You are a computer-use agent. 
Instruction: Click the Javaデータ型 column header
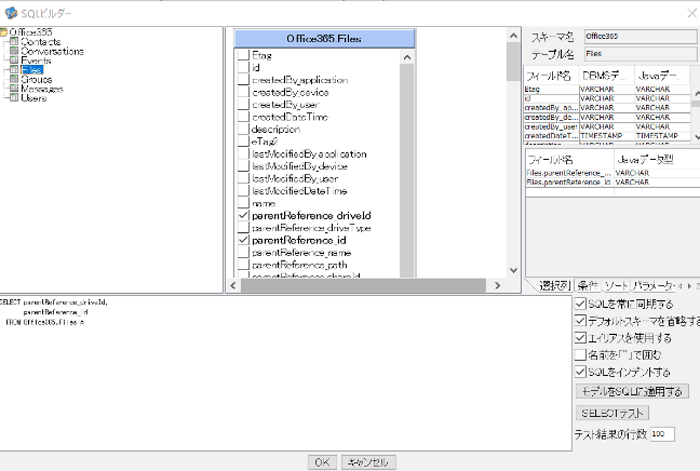point(657,159)
